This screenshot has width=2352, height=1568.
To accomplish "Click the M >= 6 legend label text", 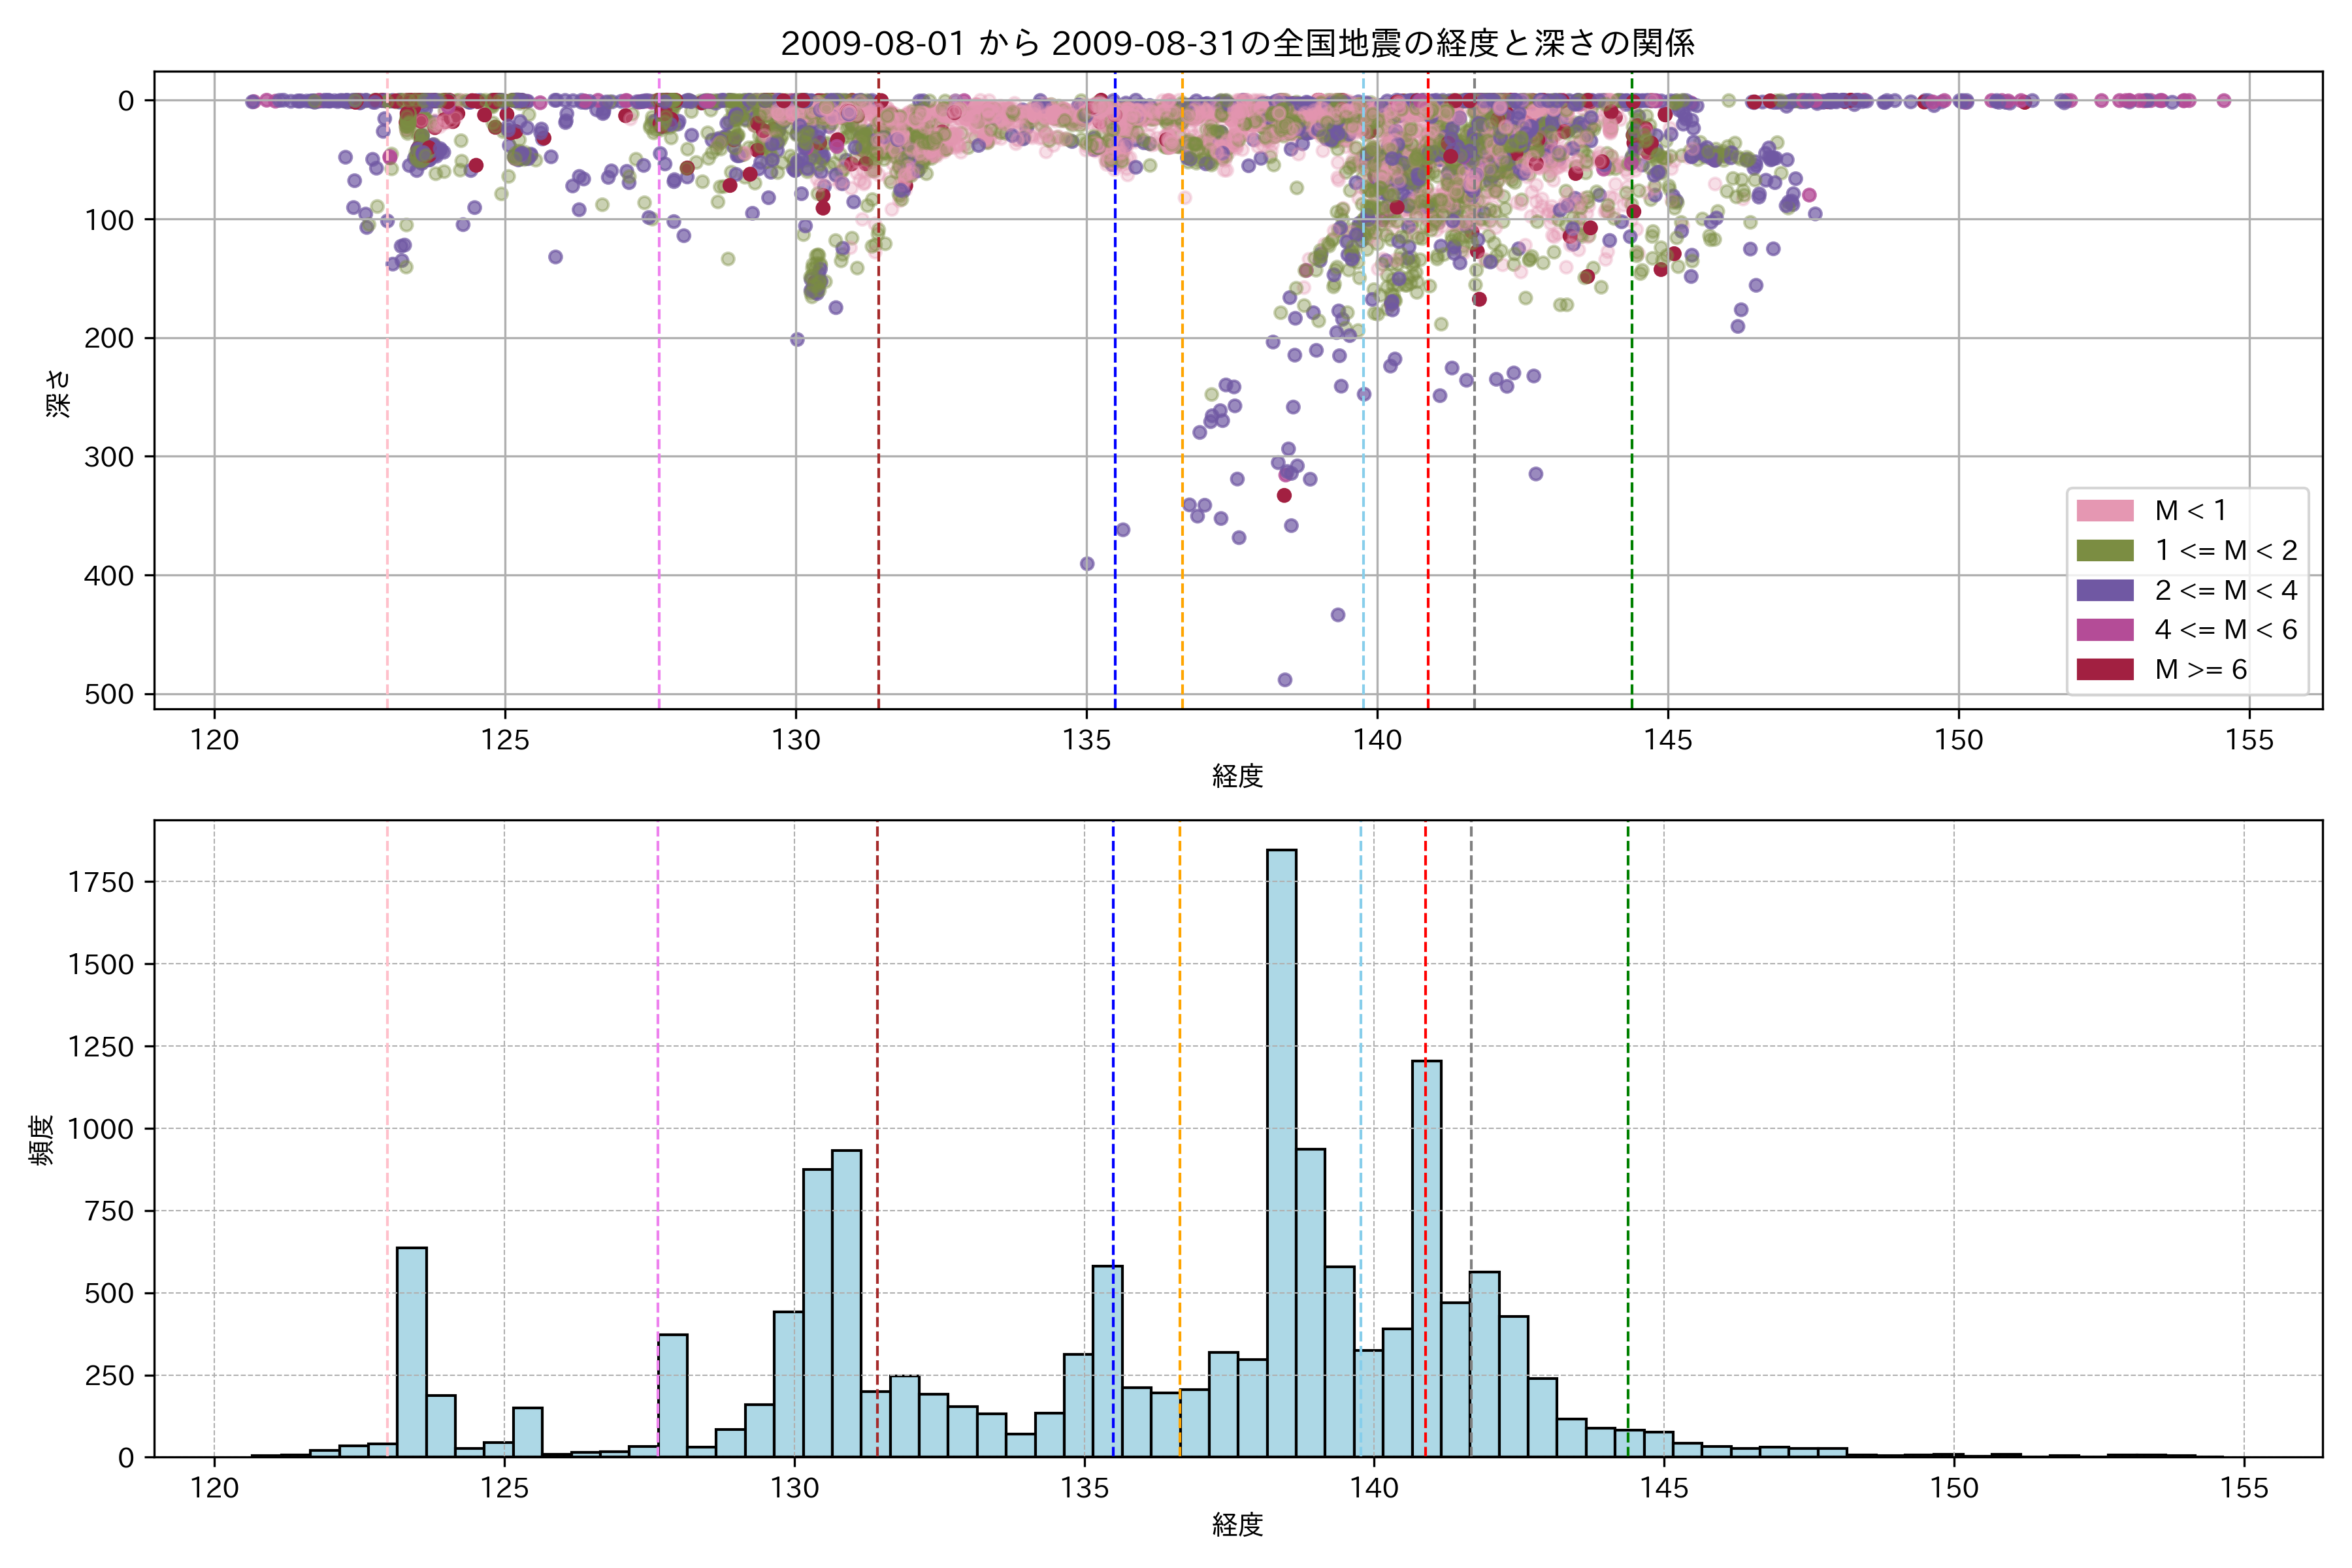I will 2200,669.
